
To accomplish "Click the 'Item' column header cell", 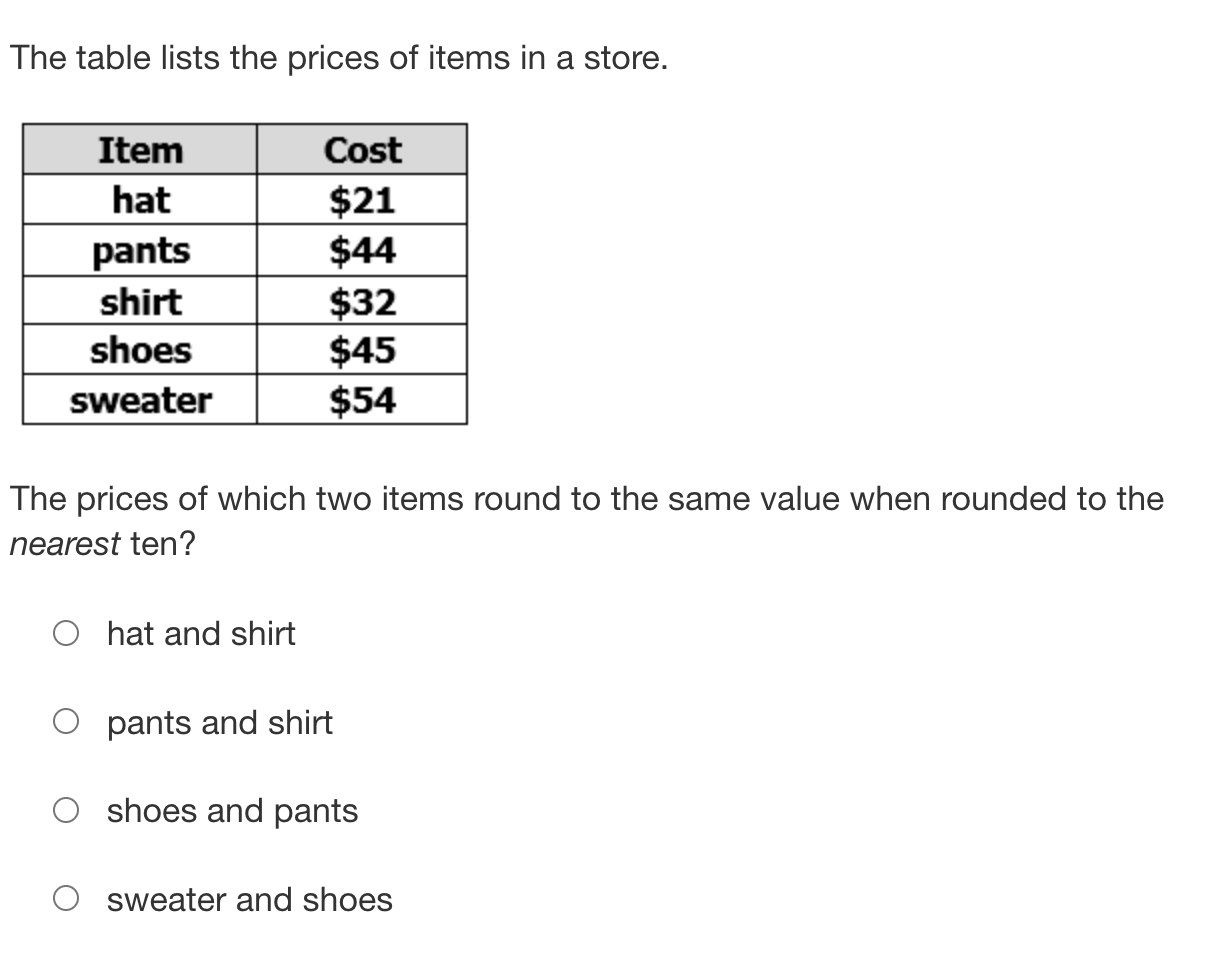I will (140, 150).
